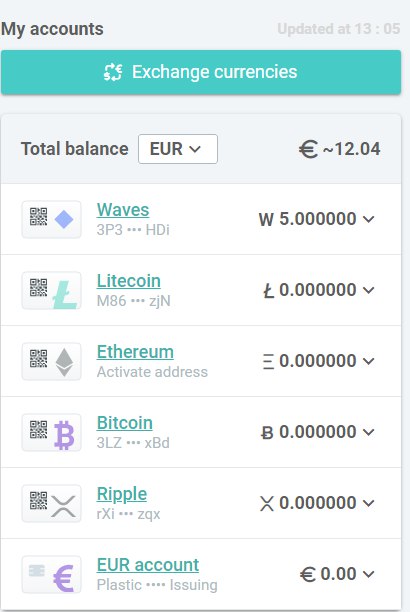The image size is (410, 612).
Task: Open the Waves account link
Action: 123,210
